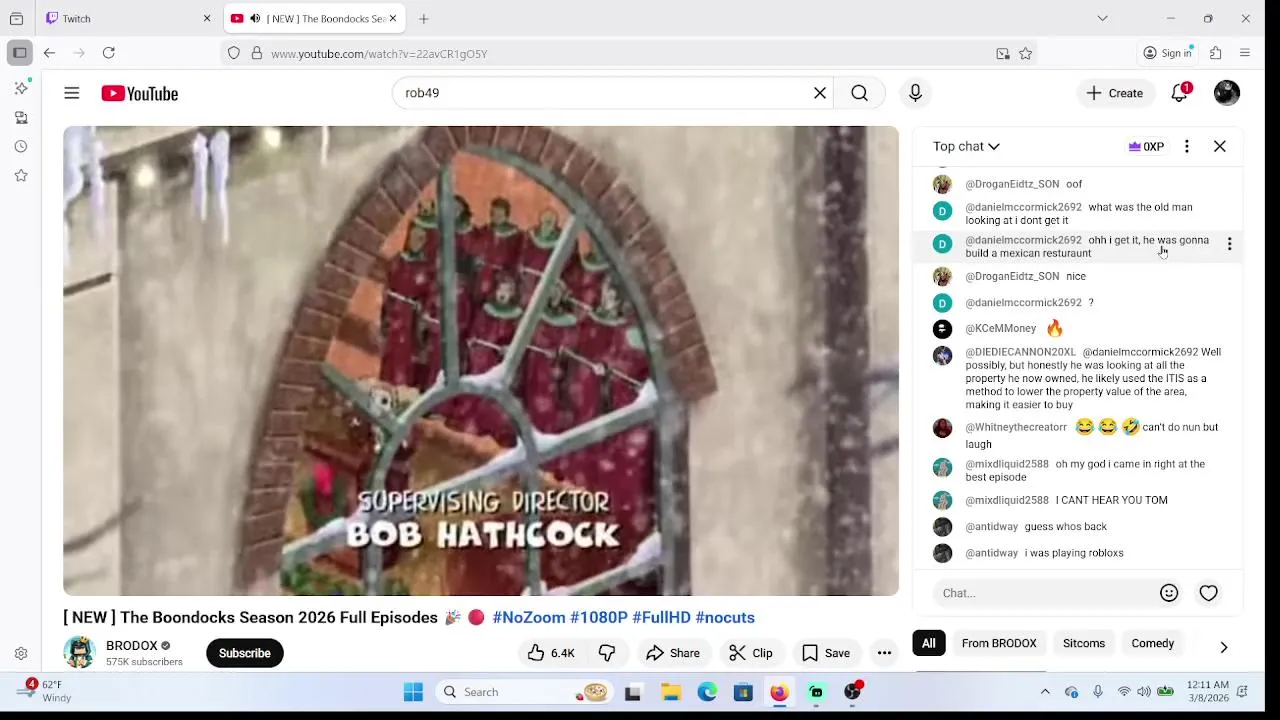Click the taskbar Search box
Viewport: 1280px width, 720px height.
525,692
